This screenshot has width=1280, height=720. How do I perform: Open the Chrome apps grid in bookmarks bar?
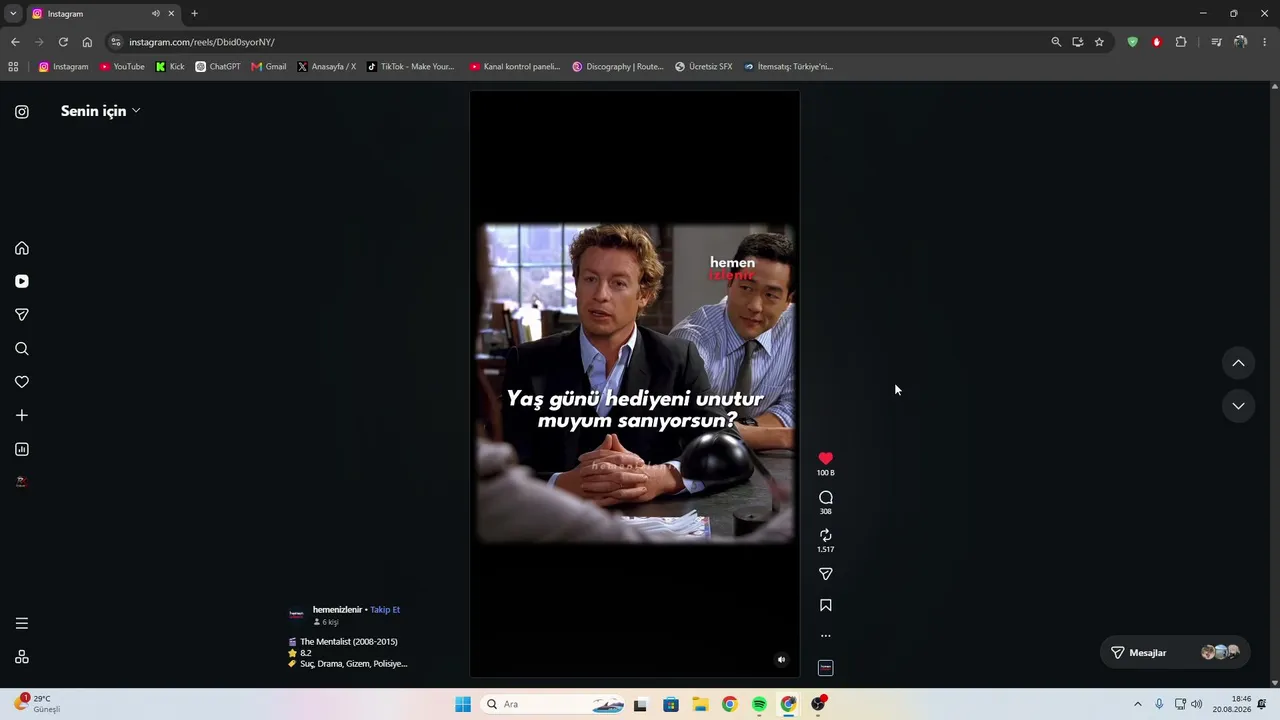pos(13,67)
